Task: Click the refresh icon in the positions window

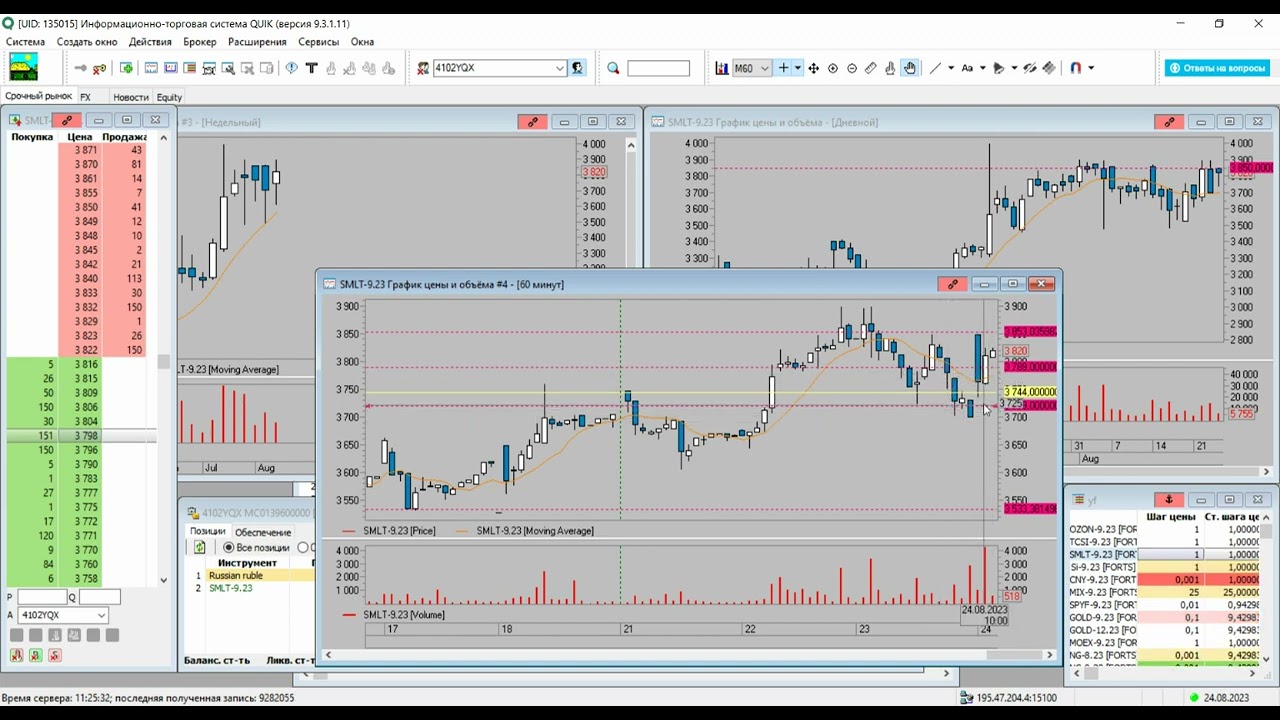Action: point(200,547)
